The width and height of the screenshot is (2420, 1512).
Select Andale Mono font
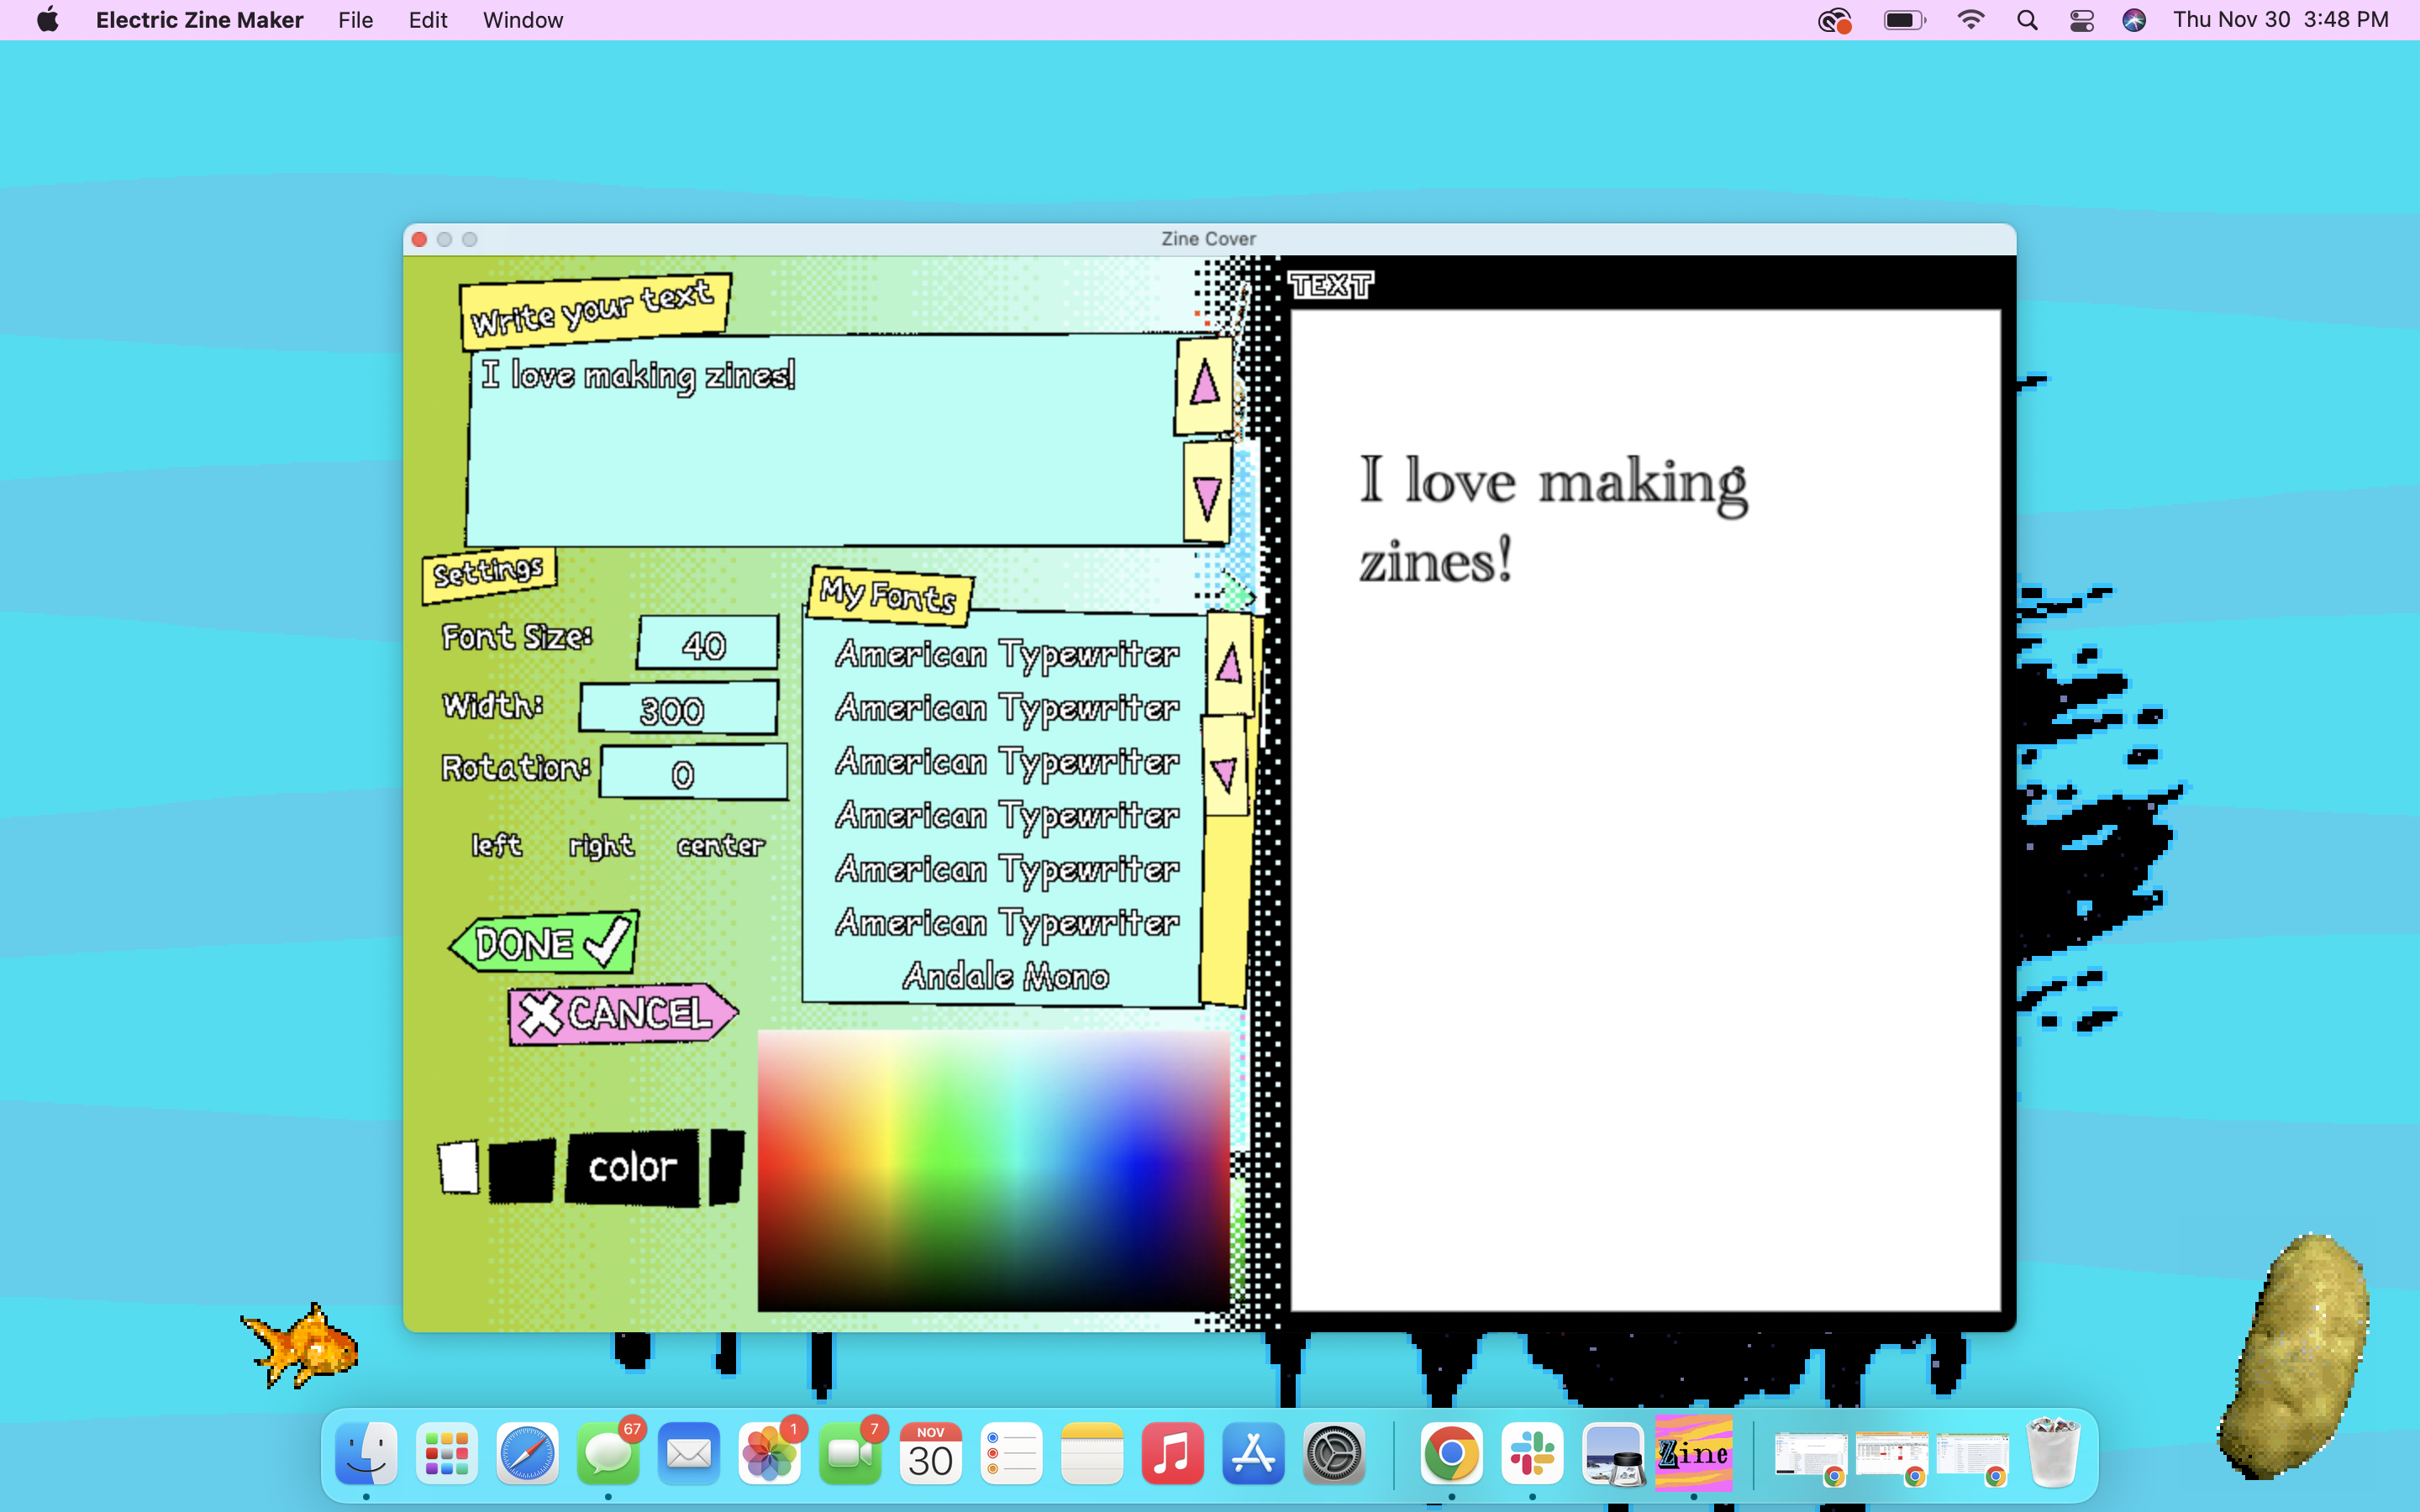pos(1005,976)
